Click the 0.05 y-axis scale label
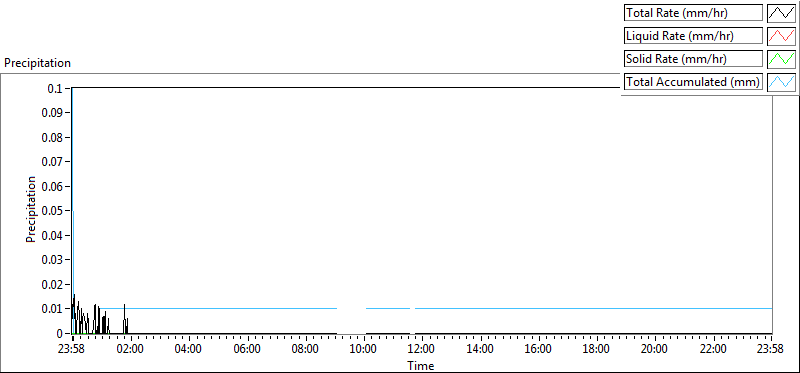The image size is (800, 373). [56, 211]
